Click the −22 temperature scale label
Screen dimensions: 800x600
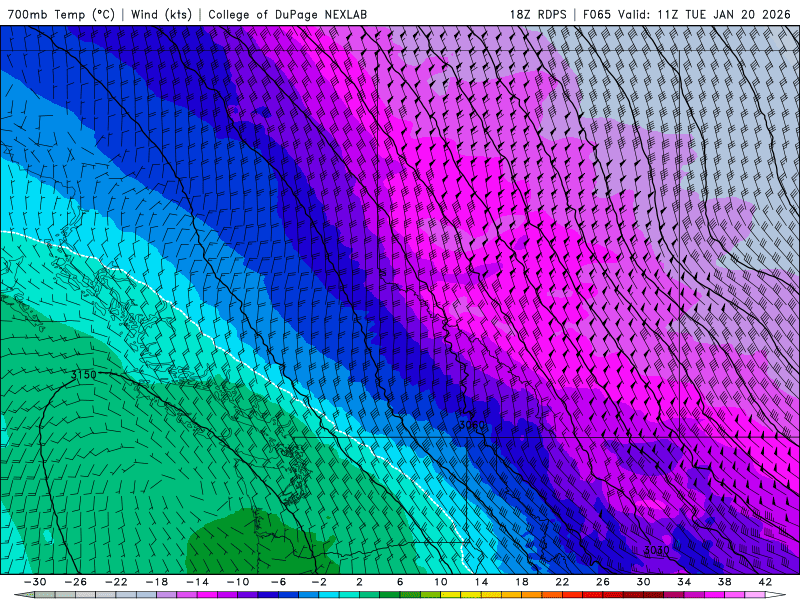tap(116, 582)
